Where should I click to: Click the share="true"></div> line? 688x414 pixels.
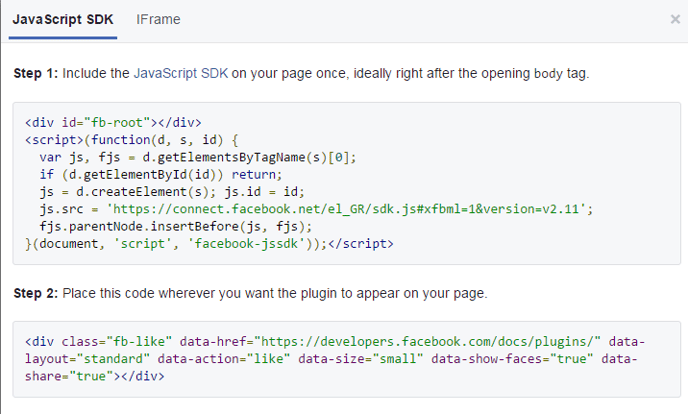coord(94,376)
